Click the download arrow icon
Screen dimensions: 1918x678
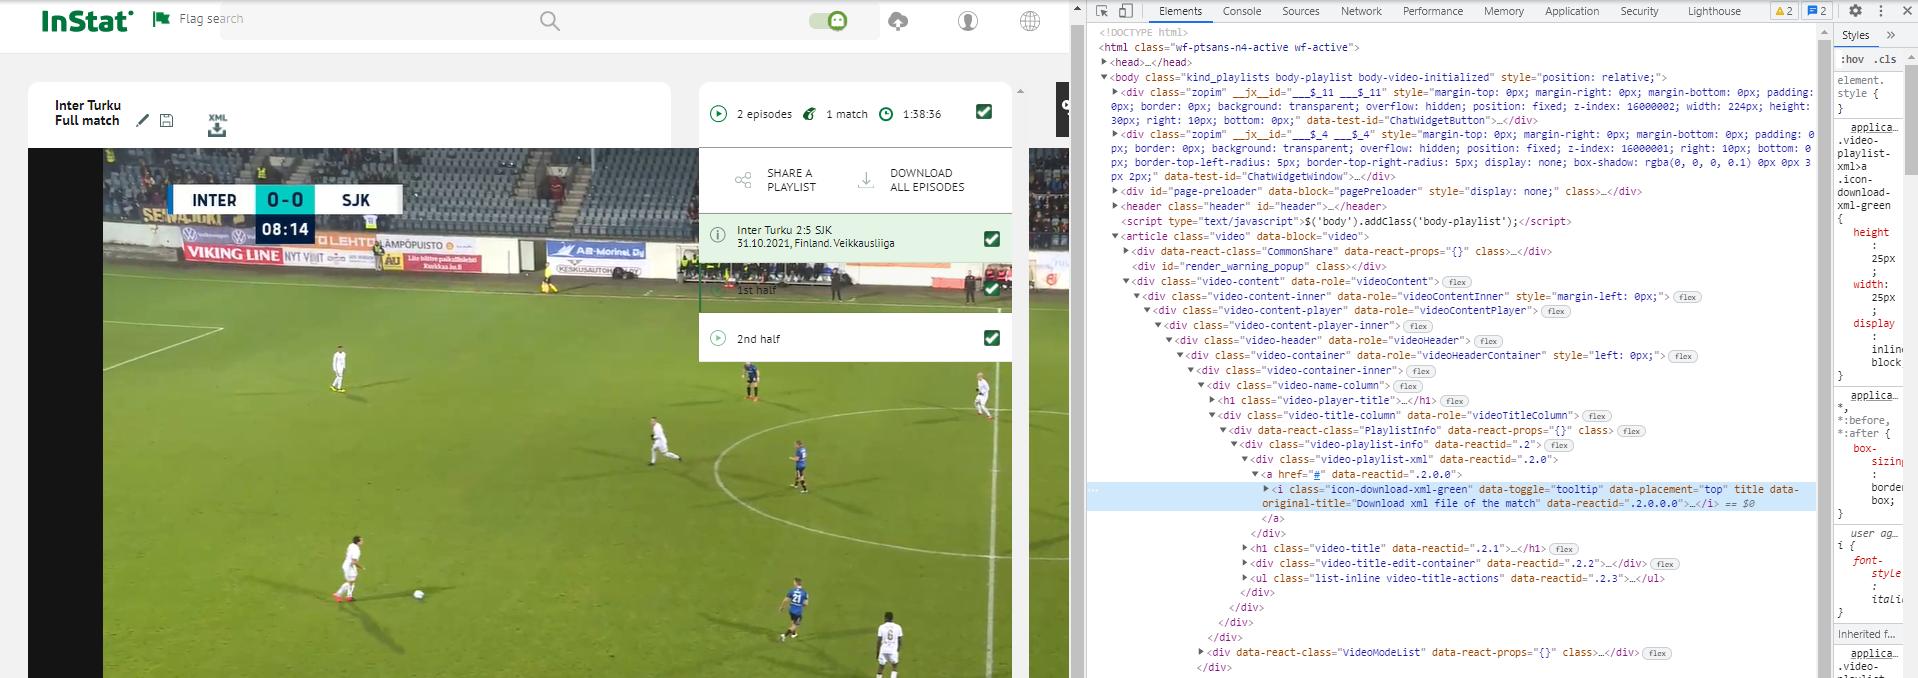865,180
